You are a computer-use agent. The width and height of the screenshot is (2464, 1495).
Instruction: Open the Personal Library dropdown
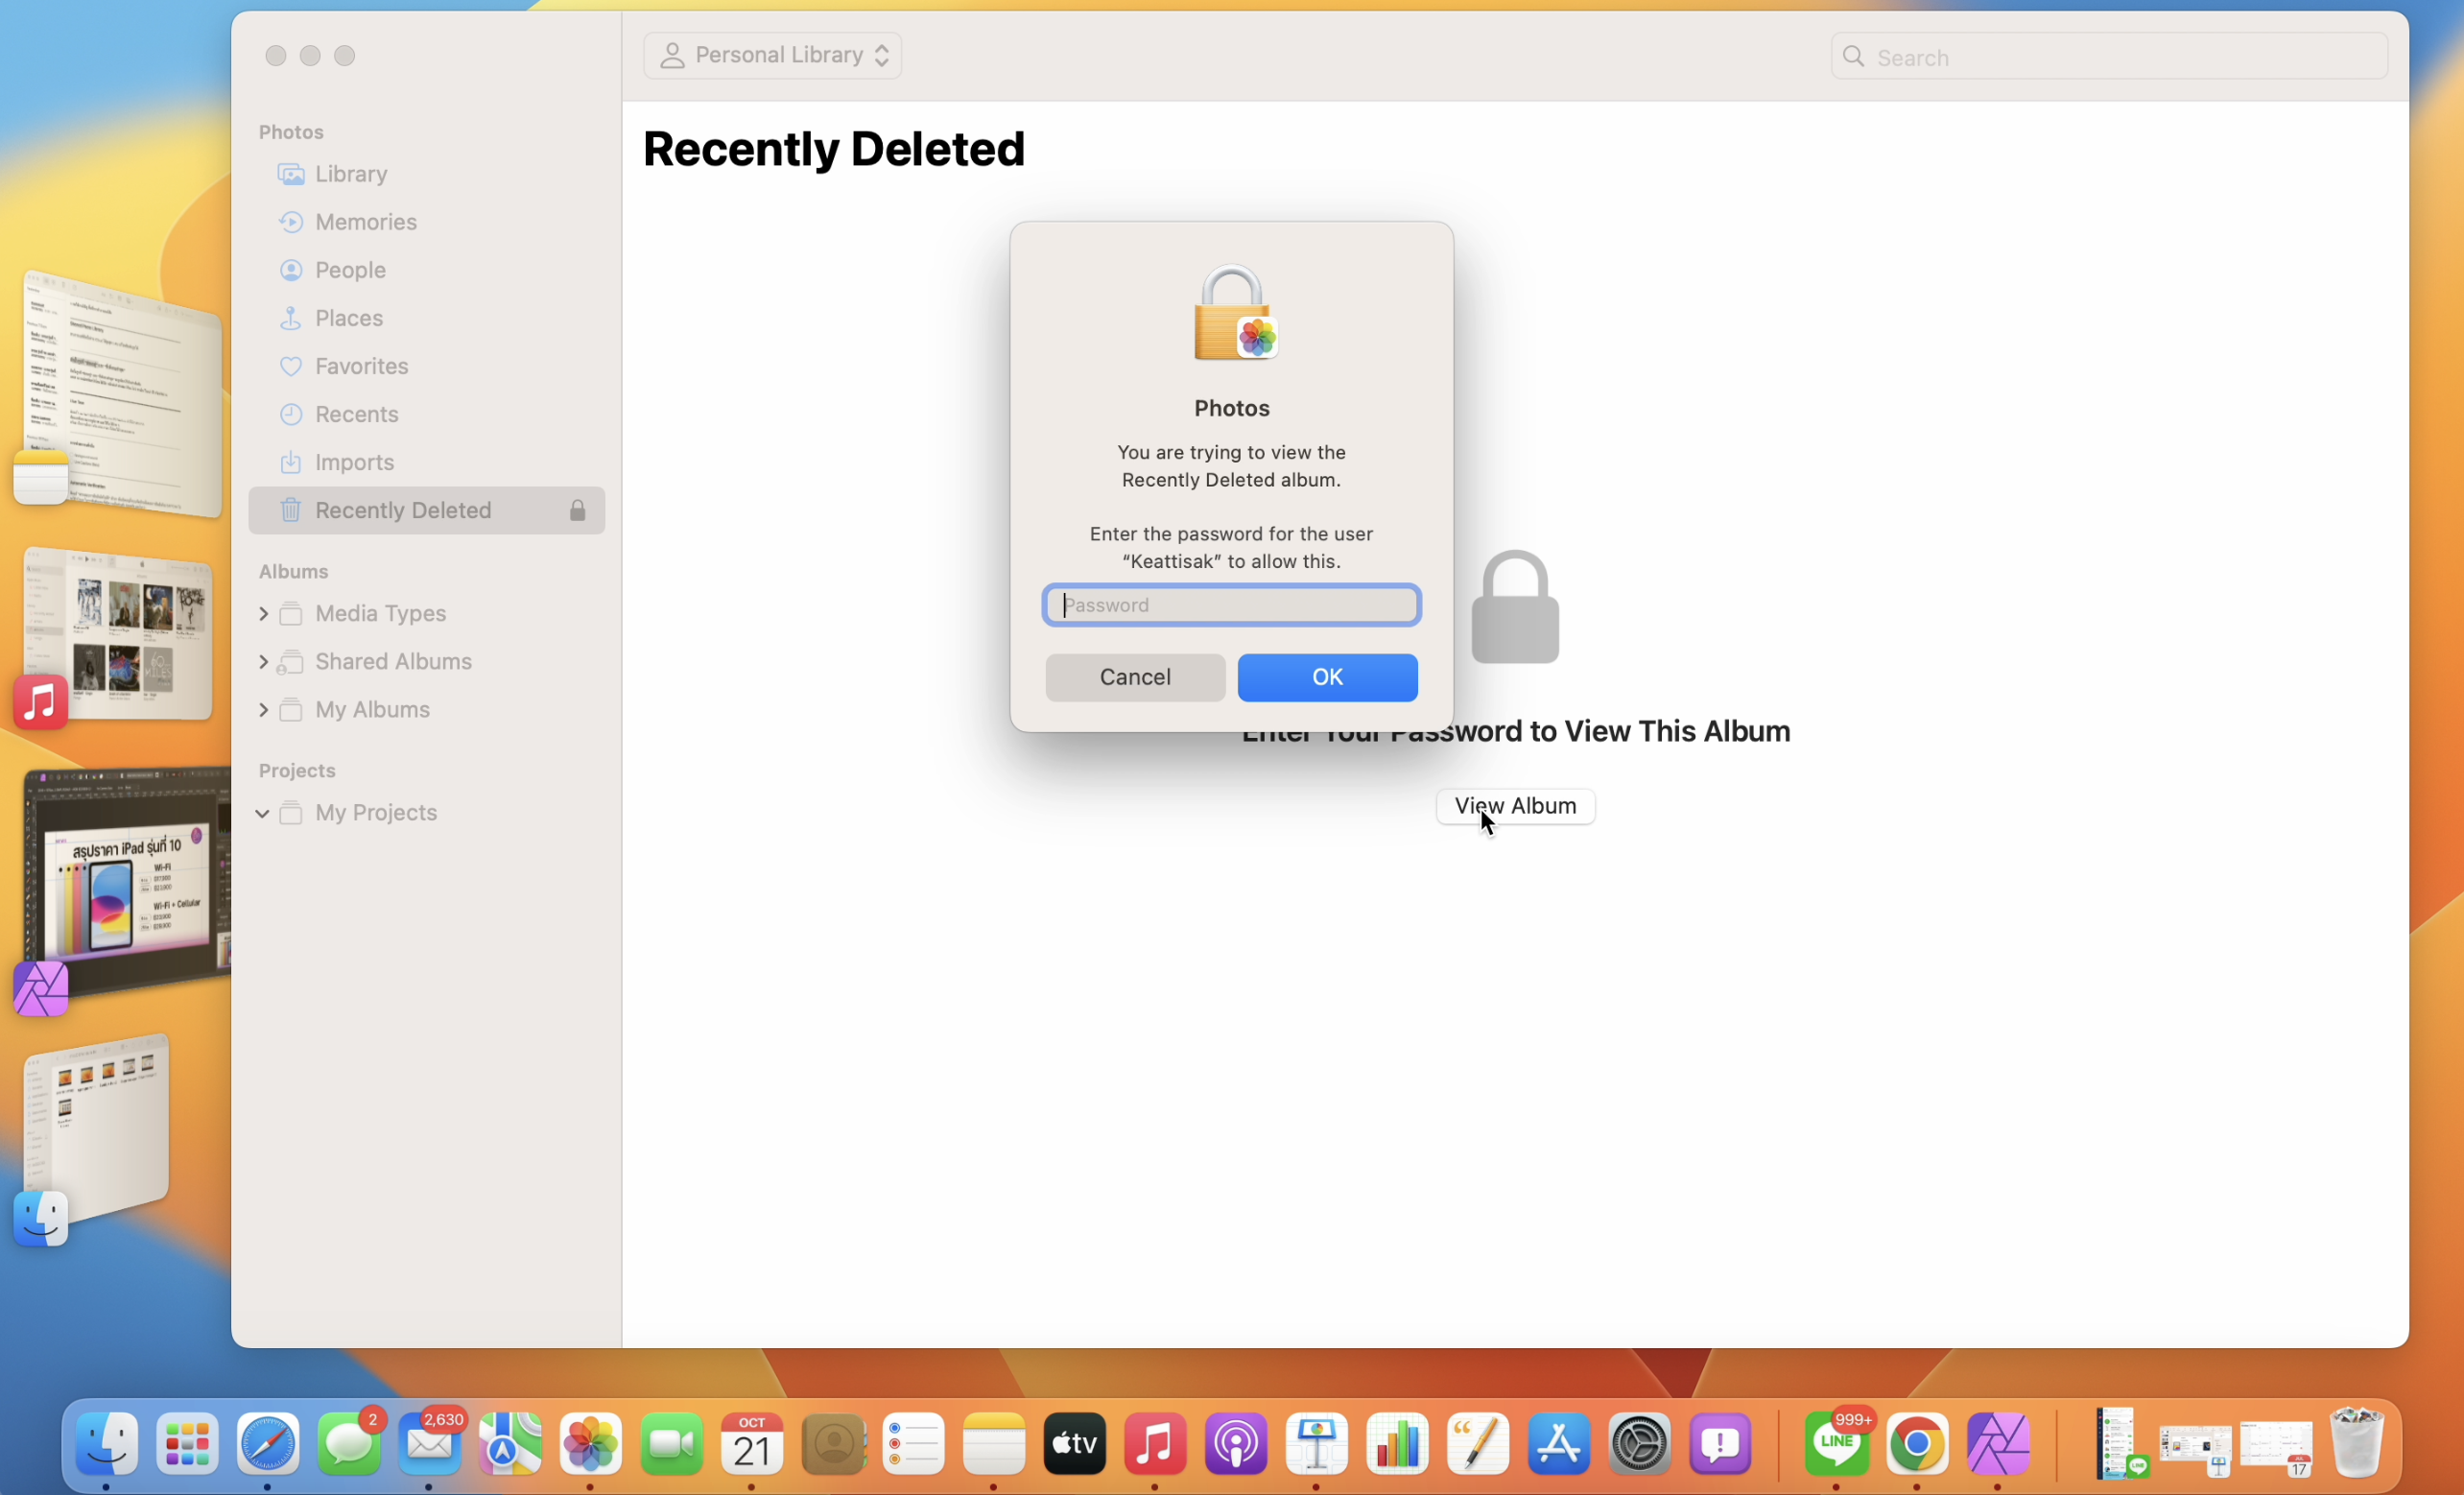(x=773, y=55)
